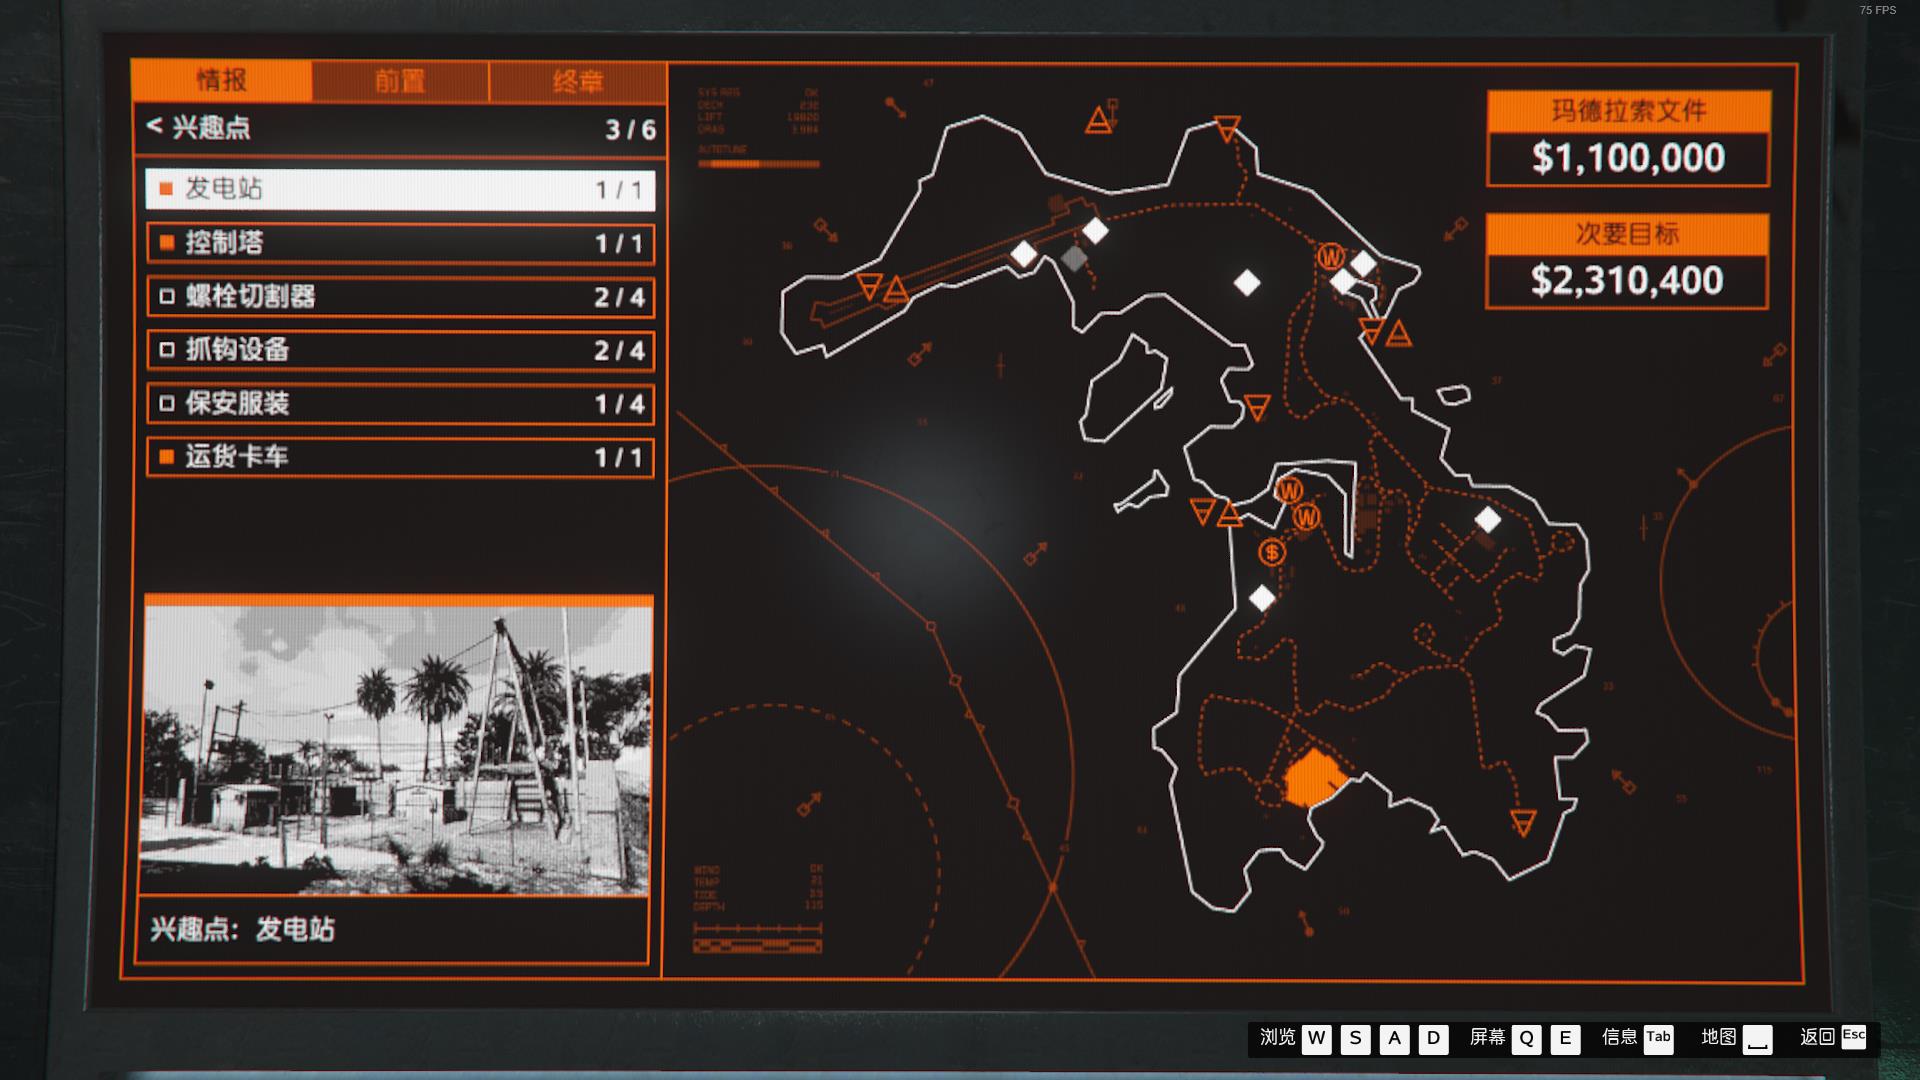Click the lower W marker above the $ icon
Screen dimensions: 1920x1080
(x=1306, y=517)
